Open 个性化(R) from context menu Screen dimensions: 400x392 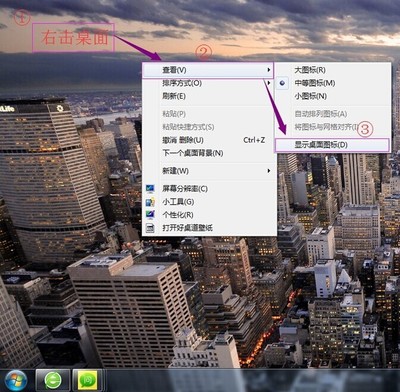(x=209, y=215)
